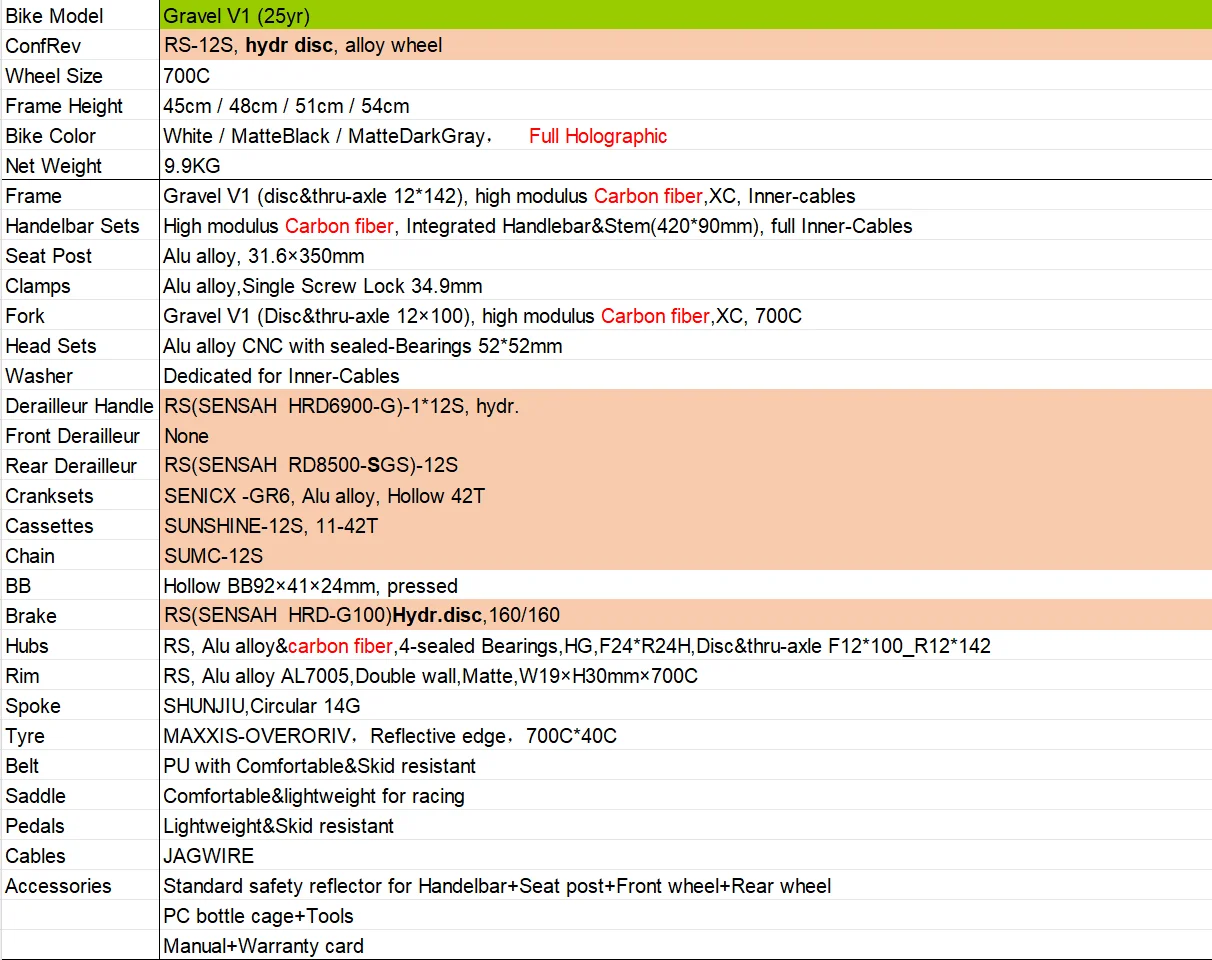Select the Derailleur Handle SENSAH HRD6900-G cell
This screenshot has width=1212, height=960.
(x=685, y=405)
